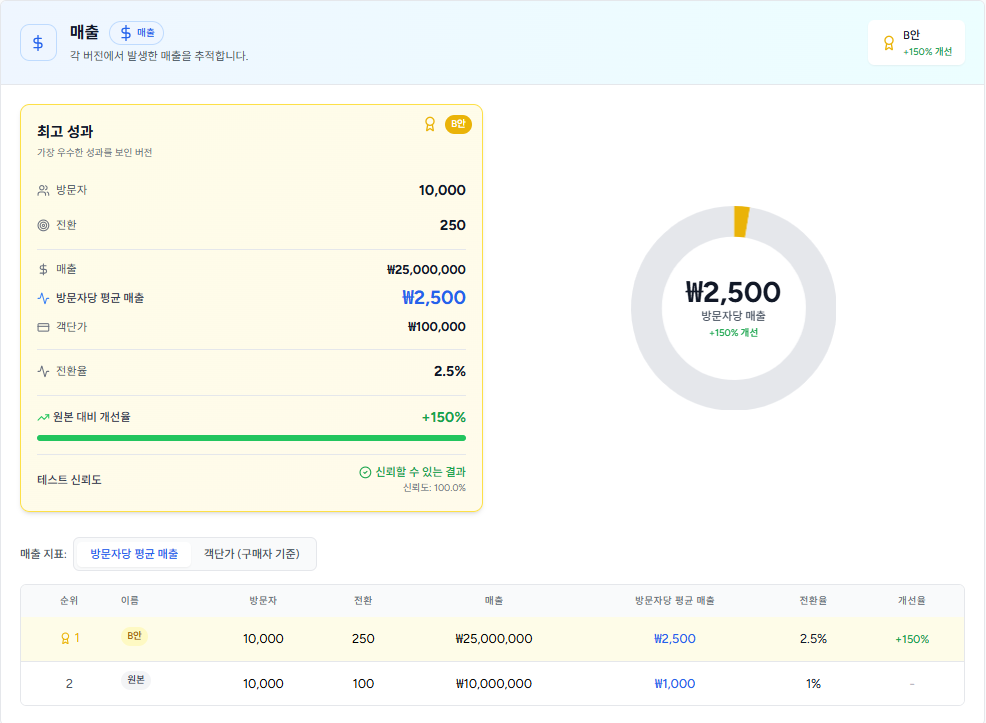Click the visitors icon next to 방문자
This screenshot has width=986, height=723.
point(43,190)
